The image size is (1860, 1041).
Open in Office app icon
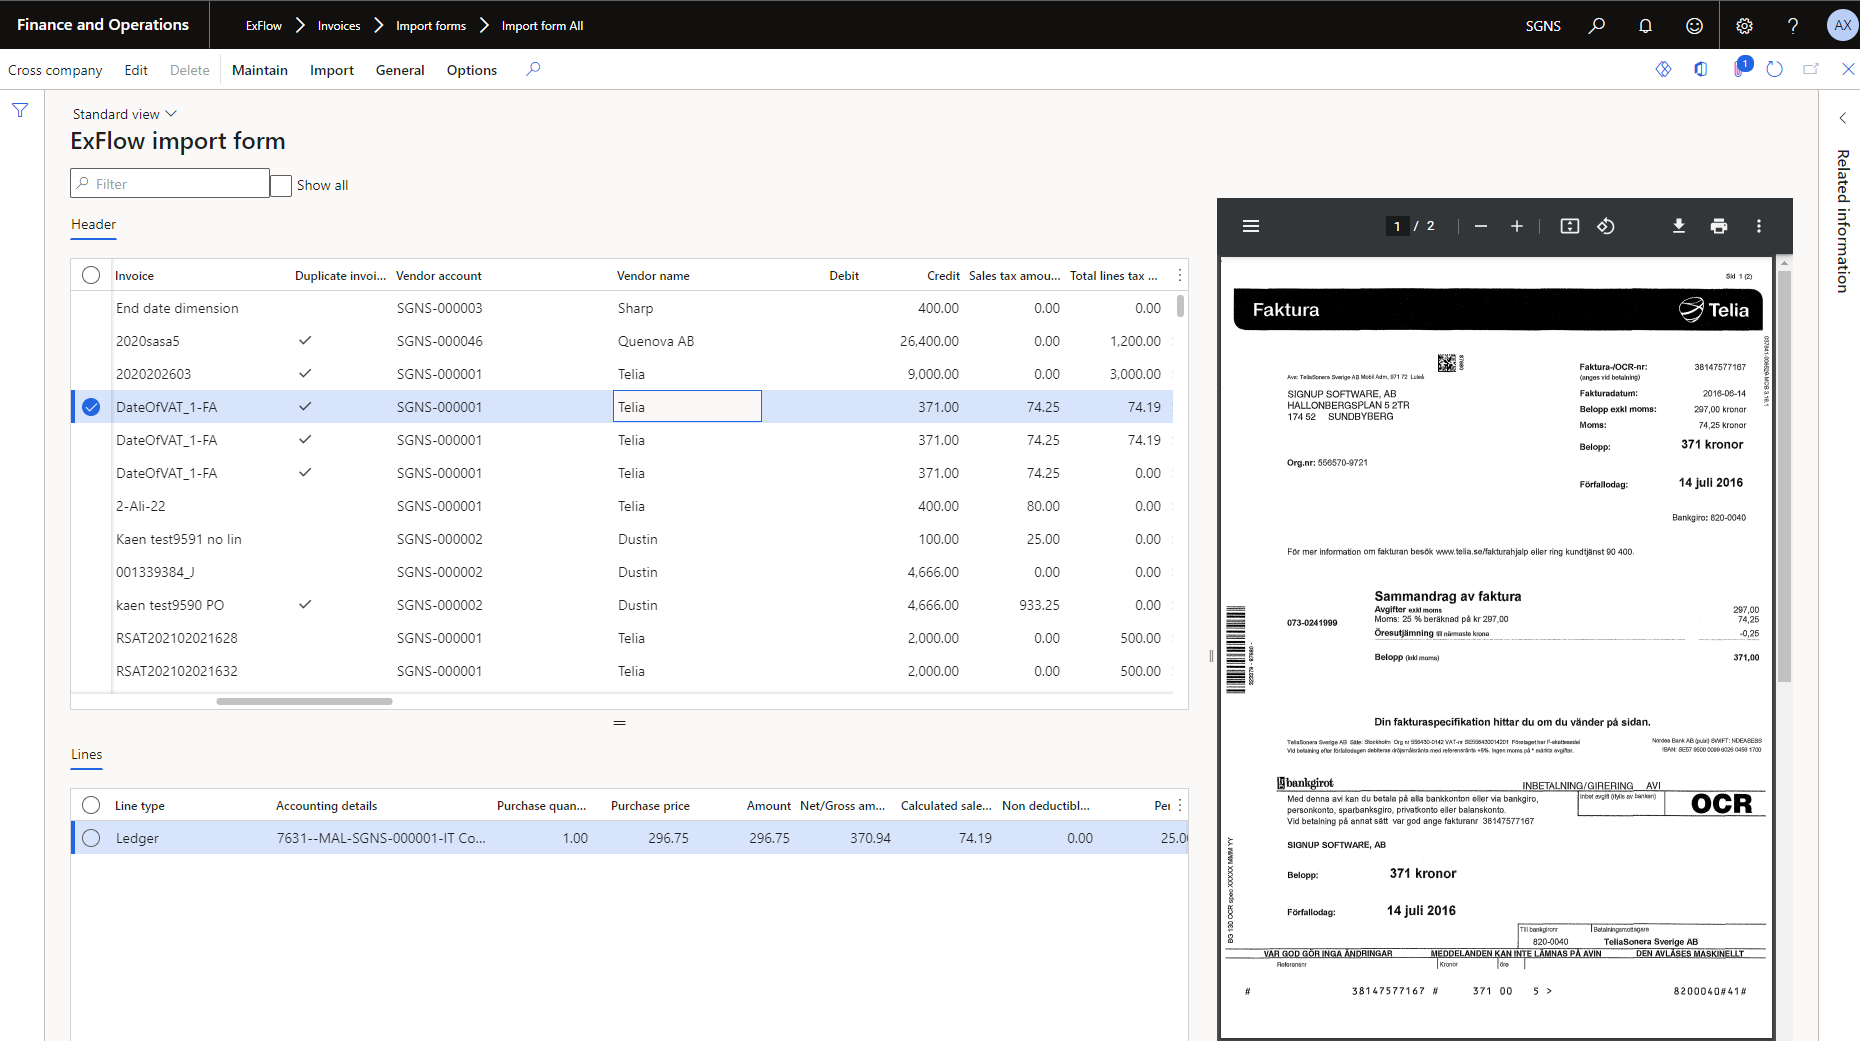pyautogui.click(x=1700, y=69)
